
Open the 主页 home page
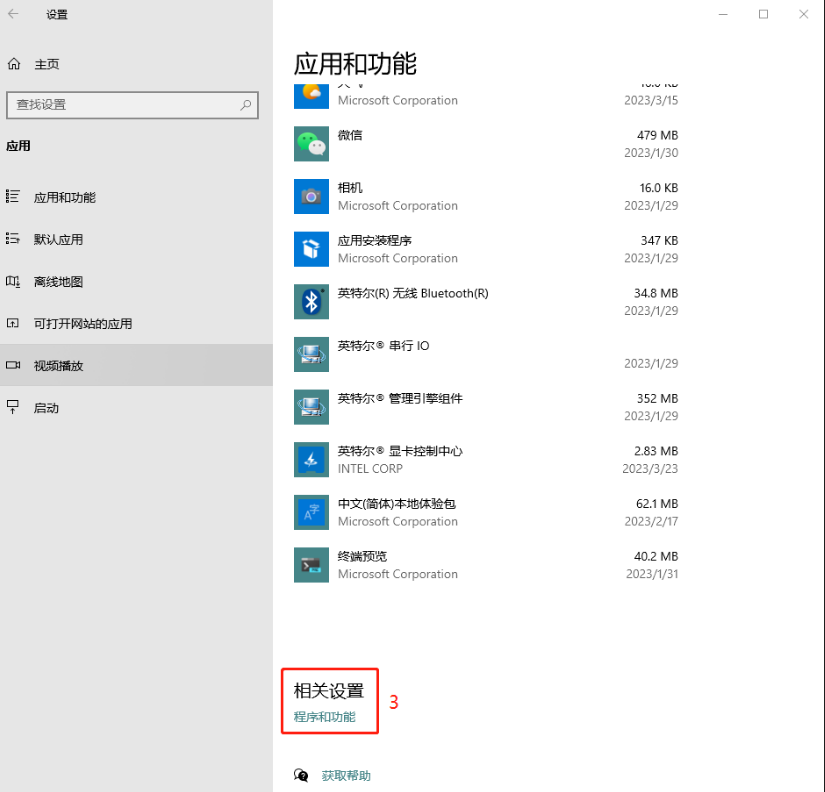click(x=47, y=64)
